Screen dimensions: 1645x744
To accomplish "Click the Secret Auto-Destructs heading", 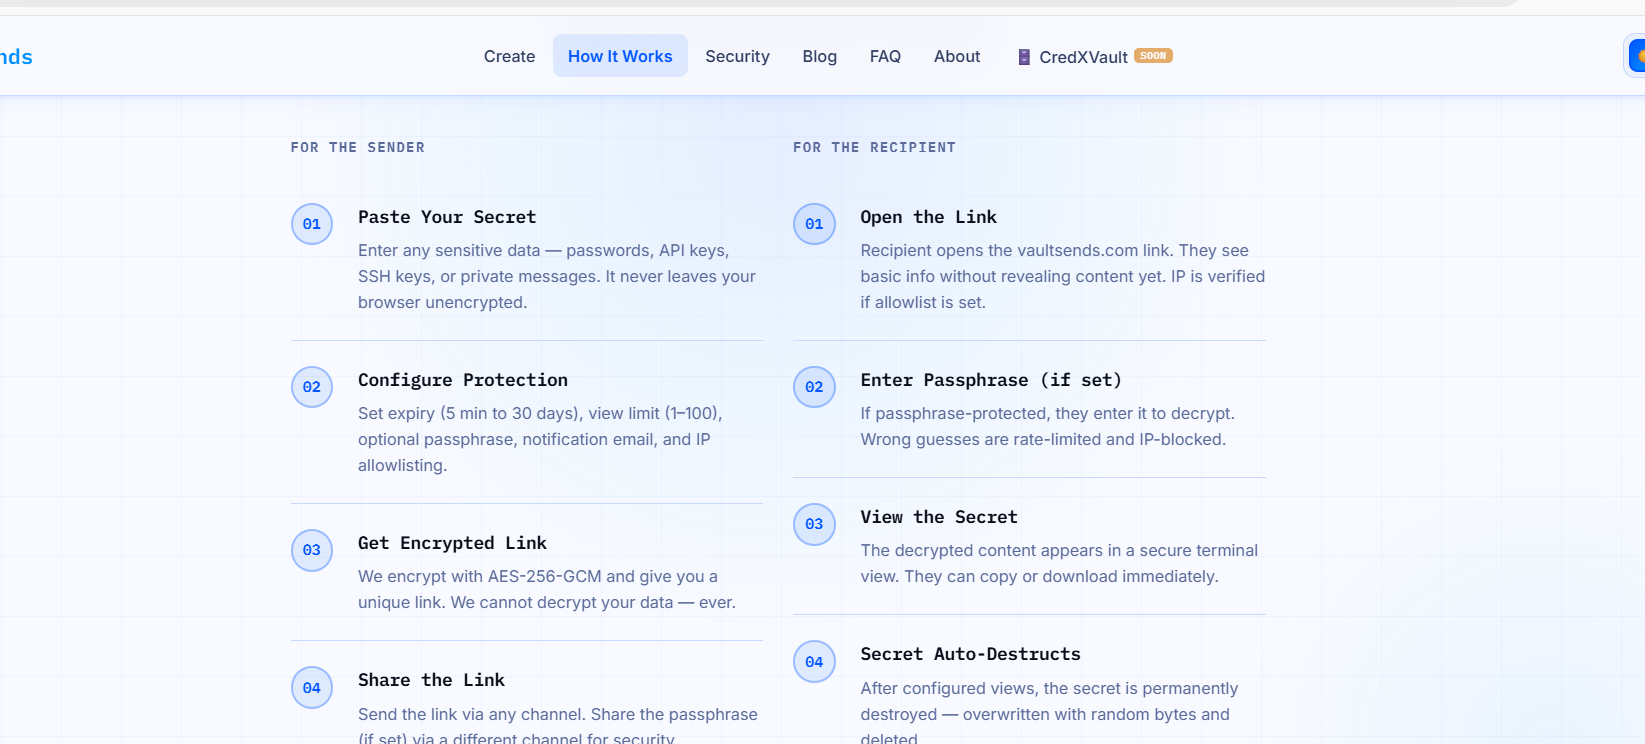I will click(x=970, y=654).
